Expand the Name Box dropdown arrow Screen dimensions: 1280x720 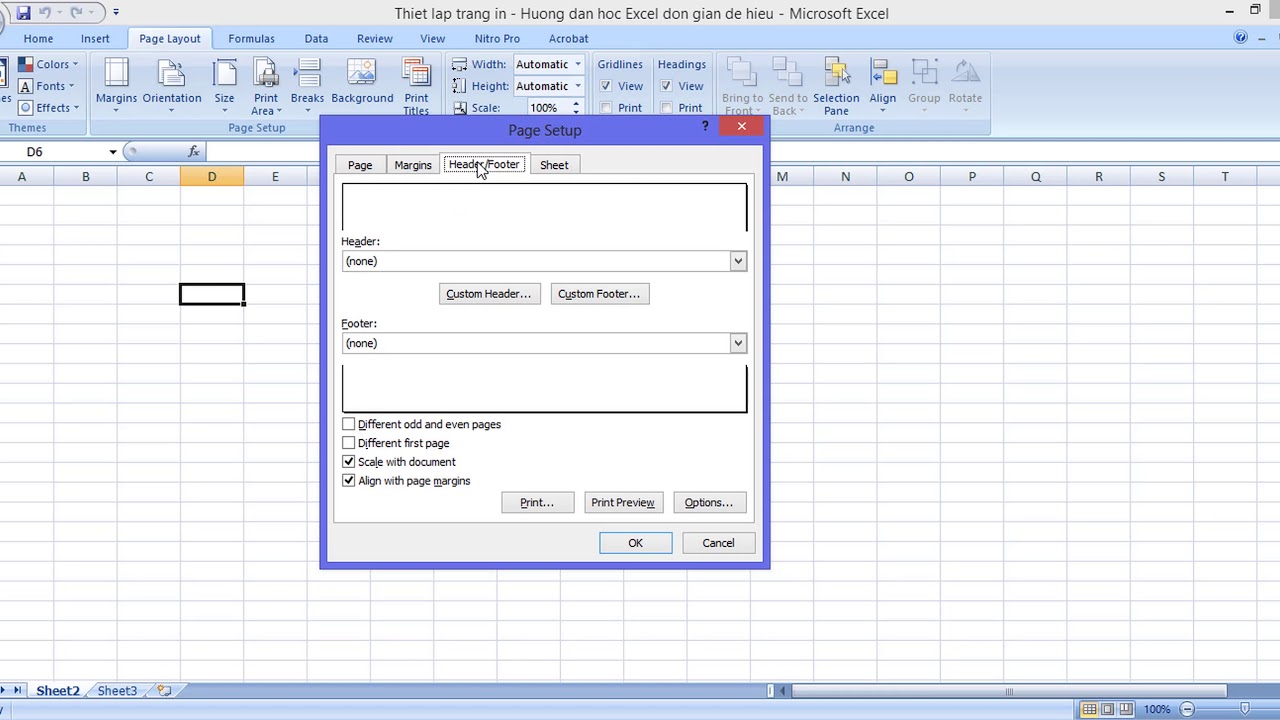point(113,152)
